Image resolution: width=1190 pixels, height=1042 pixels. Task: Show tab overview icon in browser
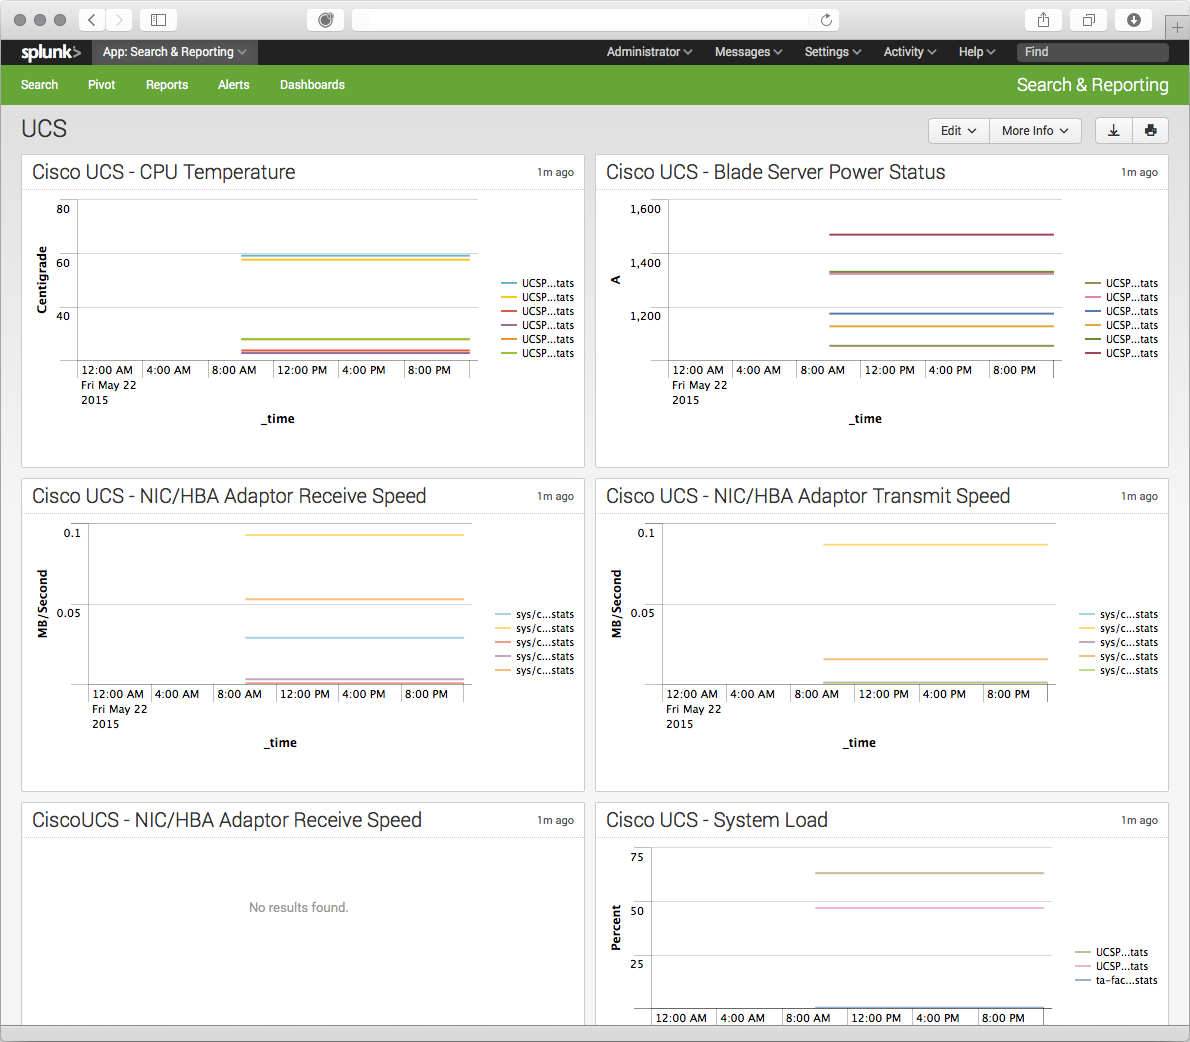coord(1088,20)
